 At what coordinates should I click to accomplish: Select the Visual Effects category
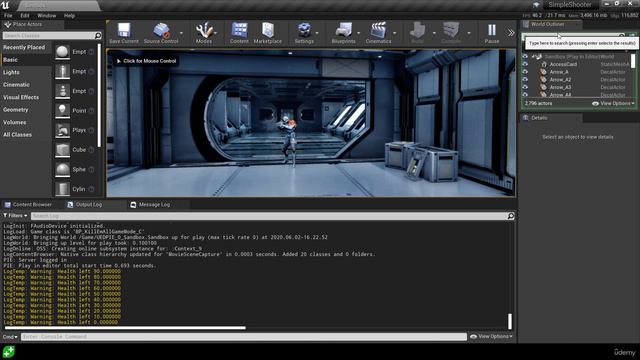21,98
